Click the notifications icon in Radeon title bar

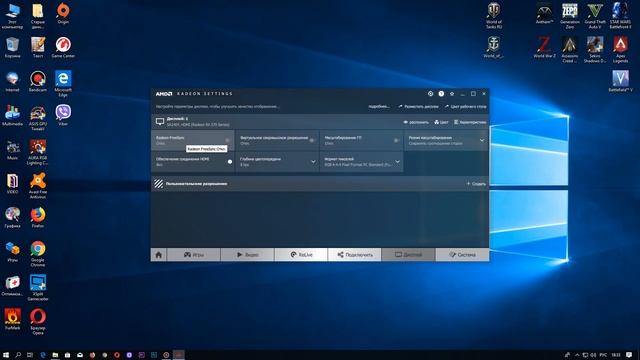430,94
